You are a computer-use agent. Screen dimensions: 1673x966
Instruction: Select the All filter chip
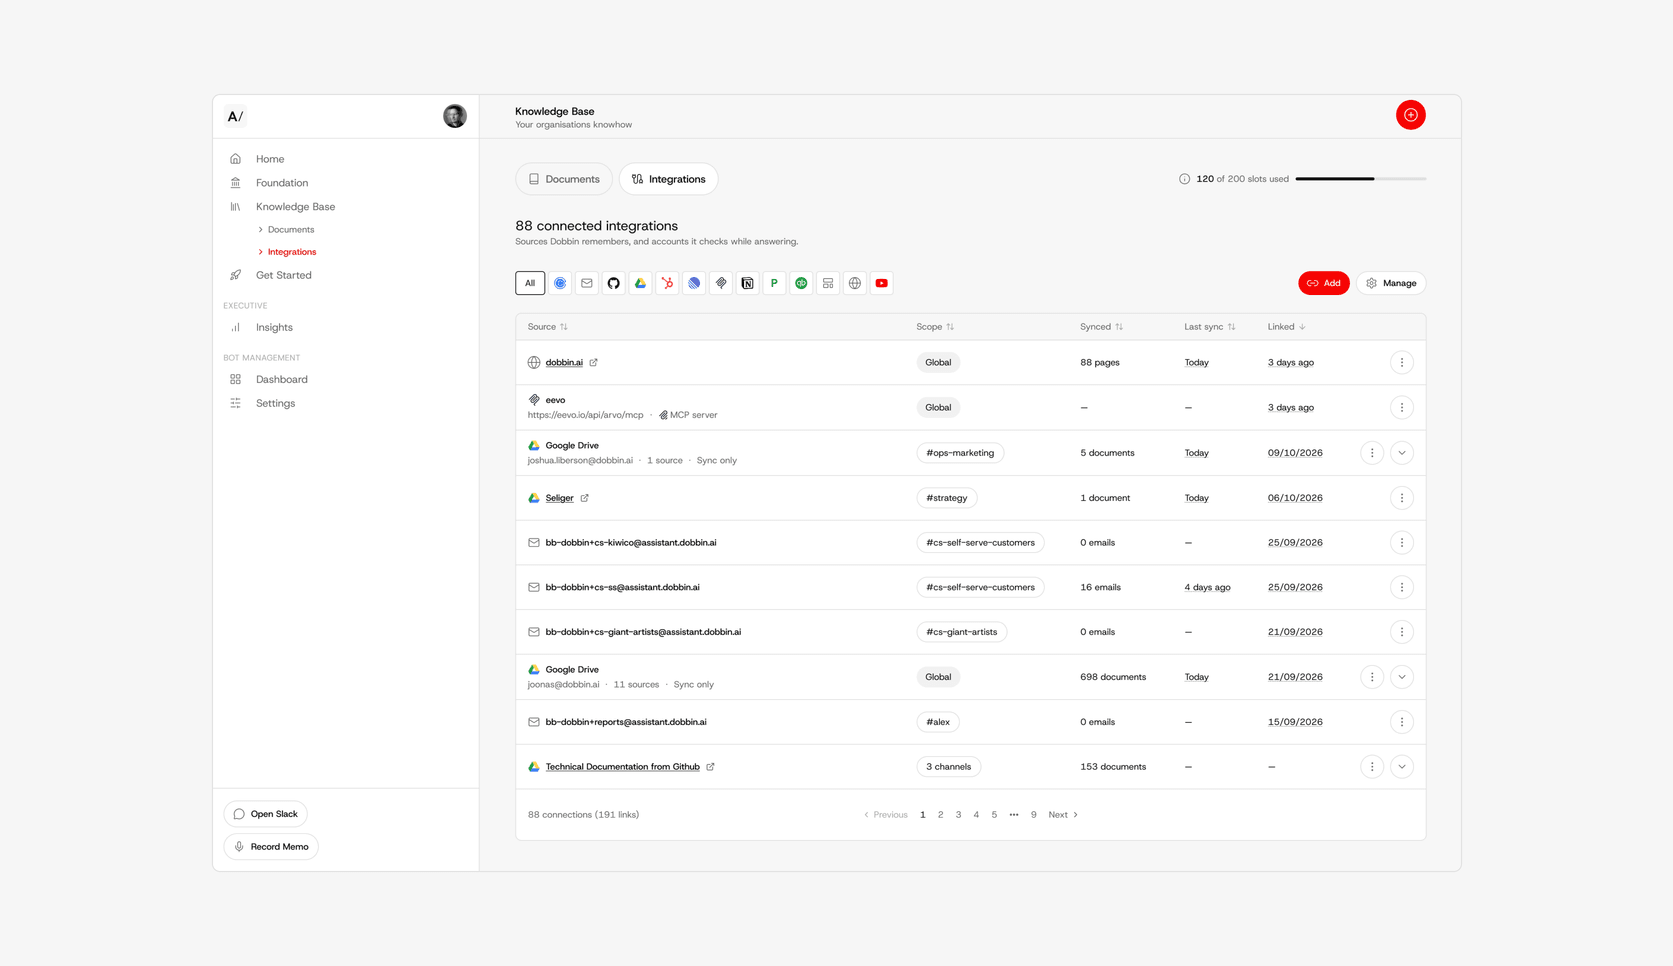click(530, 283)
